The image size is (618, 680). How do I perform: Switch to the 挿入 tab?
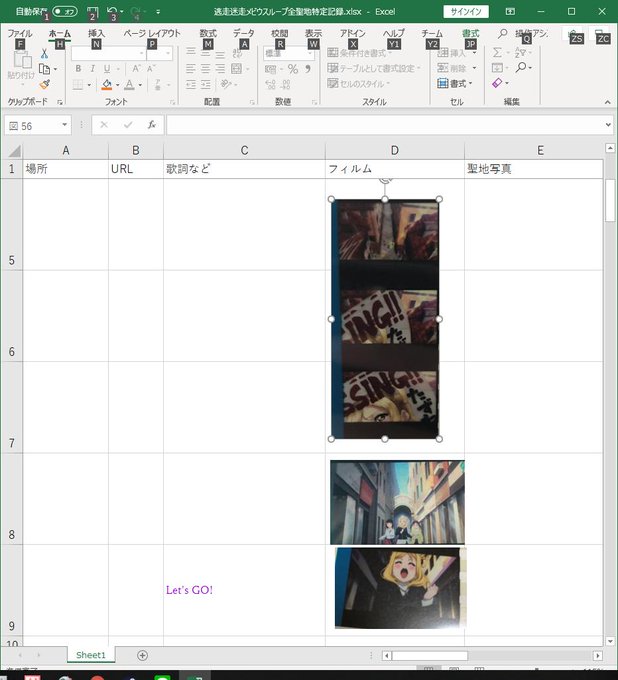point(96,33)
